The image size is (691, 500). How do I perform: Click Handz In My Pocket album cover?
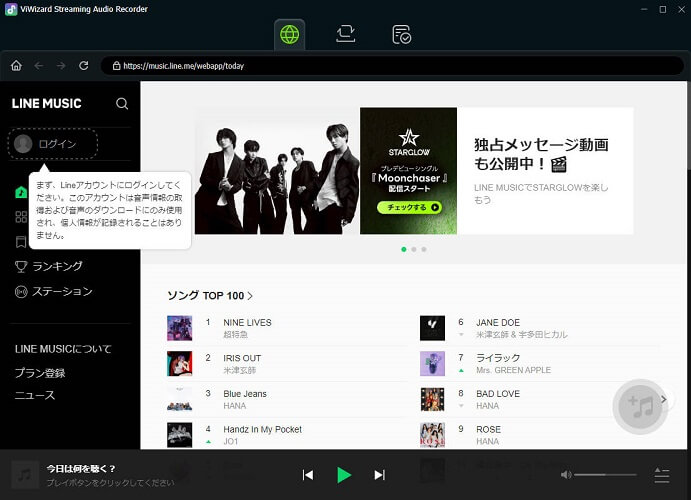(179, 435)
